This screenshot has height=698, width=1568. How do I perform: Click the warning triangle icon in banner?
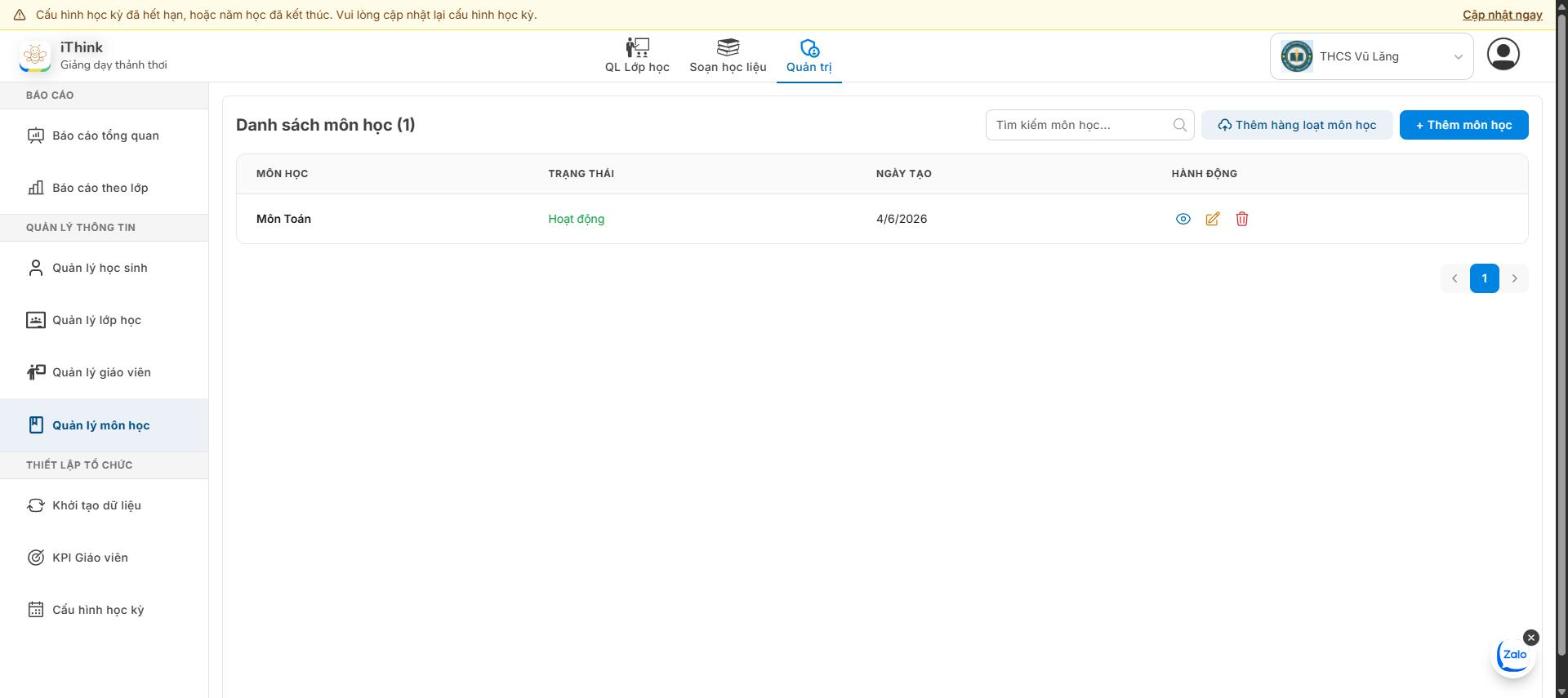pyautogui.click(x=19, y=15)
